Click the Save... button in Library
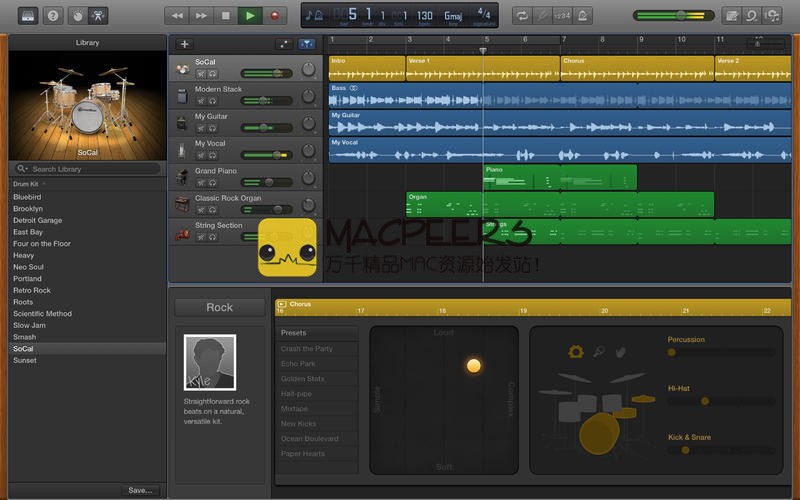Viewport: 800px width, 500px height. (x=140, y=490)
